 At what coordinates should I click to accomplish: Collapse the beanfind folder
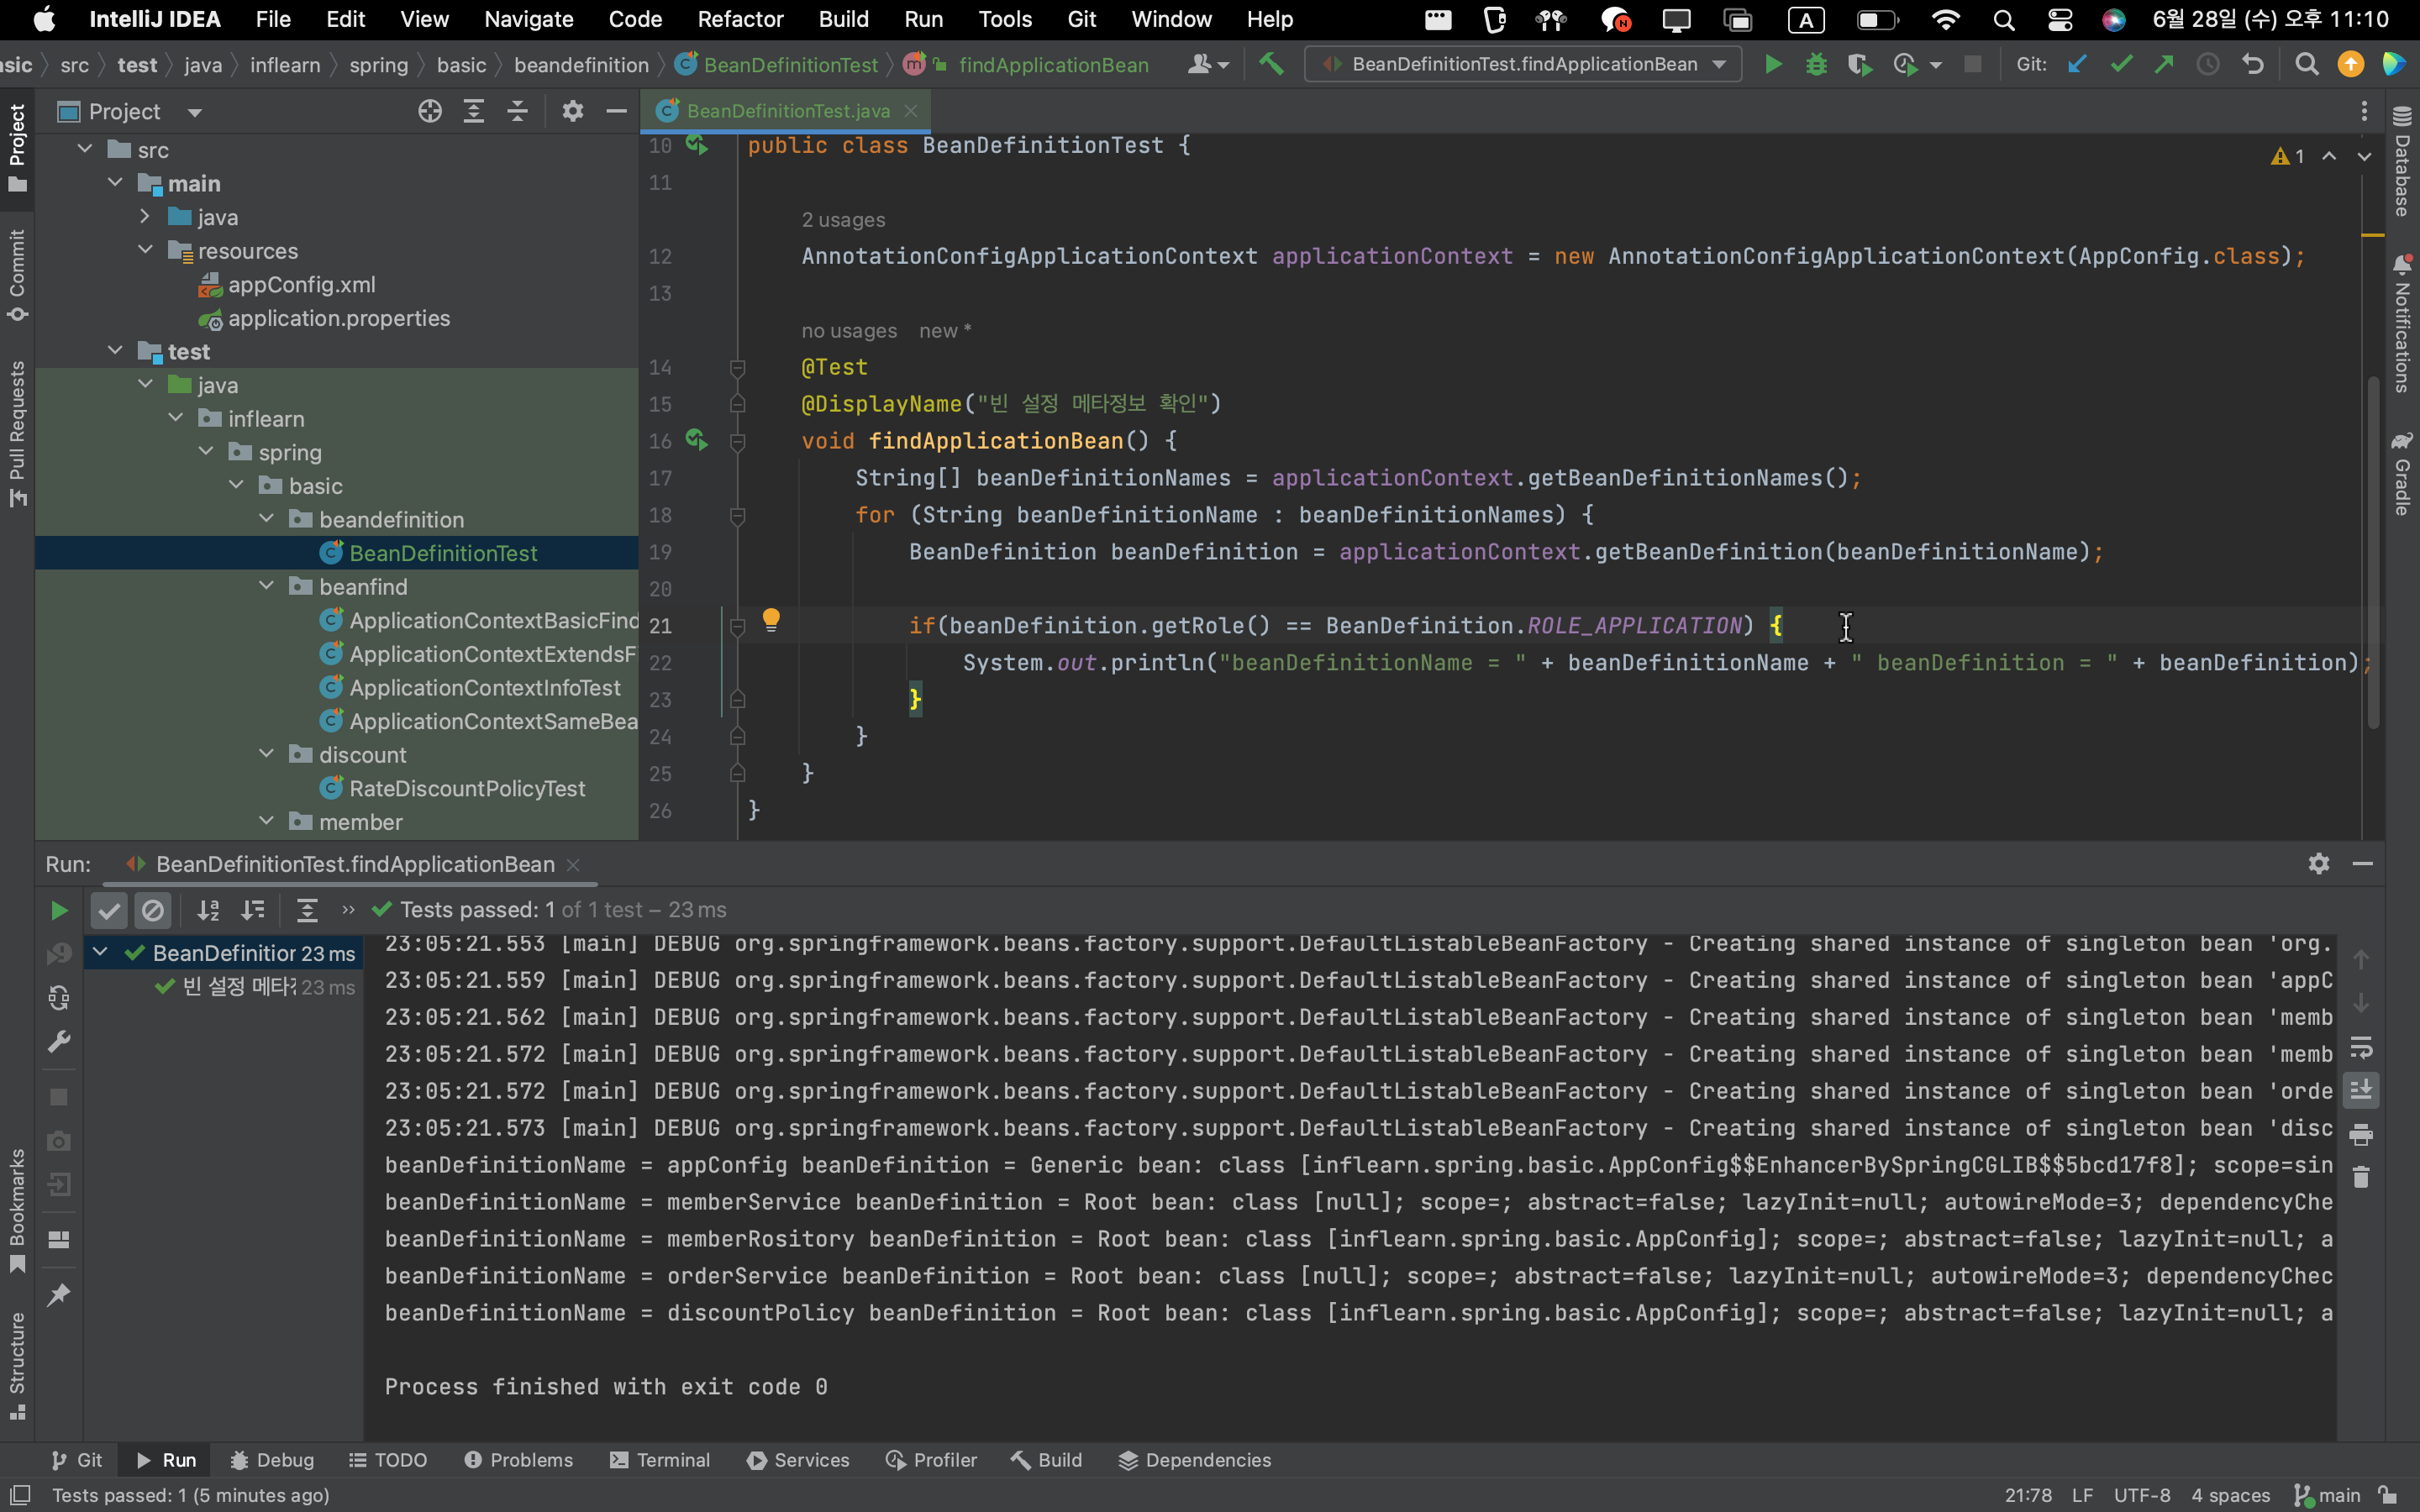tap(267, 587)
